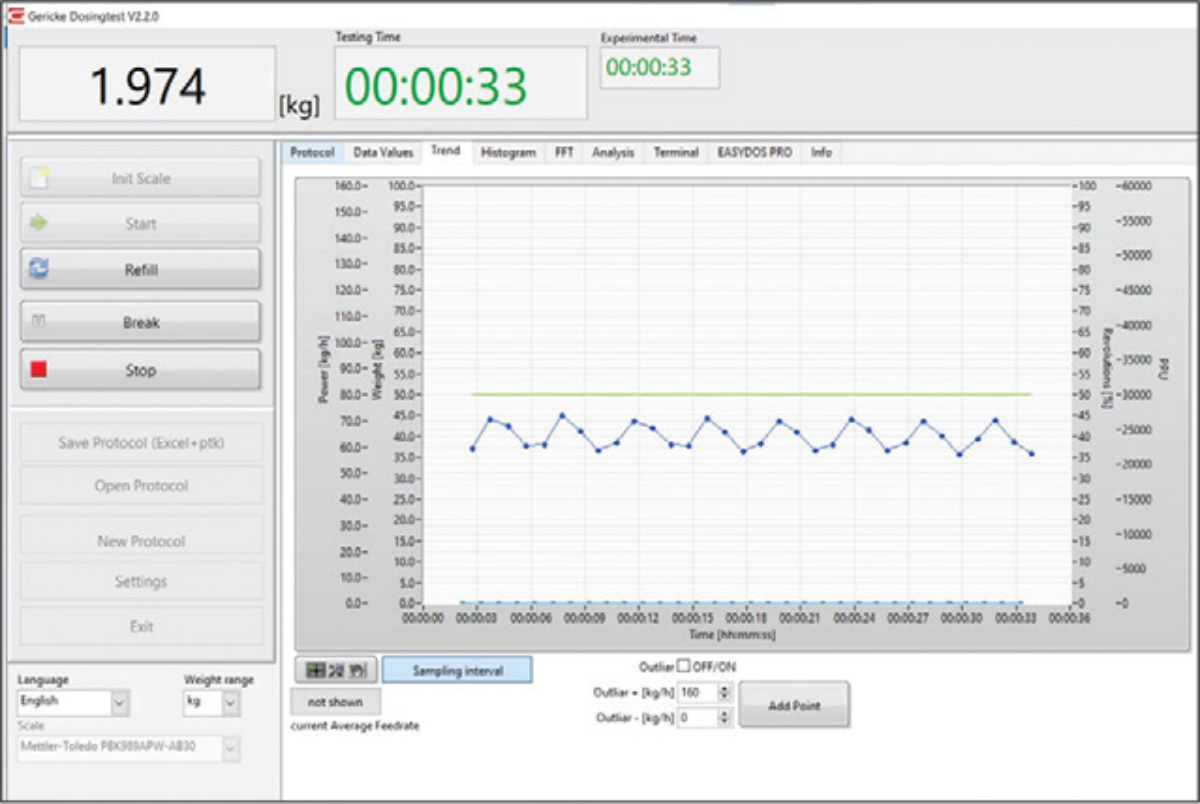Select the graph cursor crosshair tool icon

[316, 670]
